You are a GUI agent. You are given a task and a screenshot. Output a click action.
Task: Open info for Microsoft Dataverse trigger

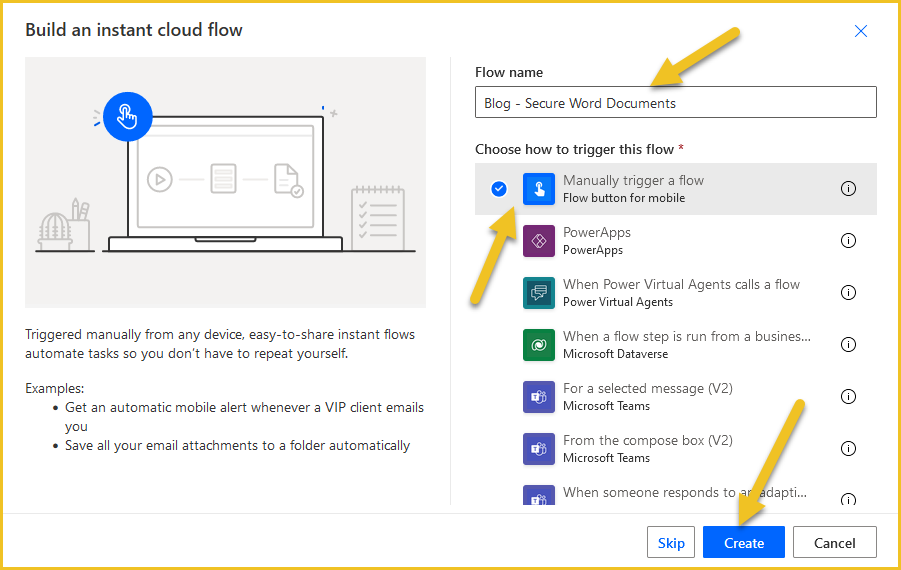848,344
